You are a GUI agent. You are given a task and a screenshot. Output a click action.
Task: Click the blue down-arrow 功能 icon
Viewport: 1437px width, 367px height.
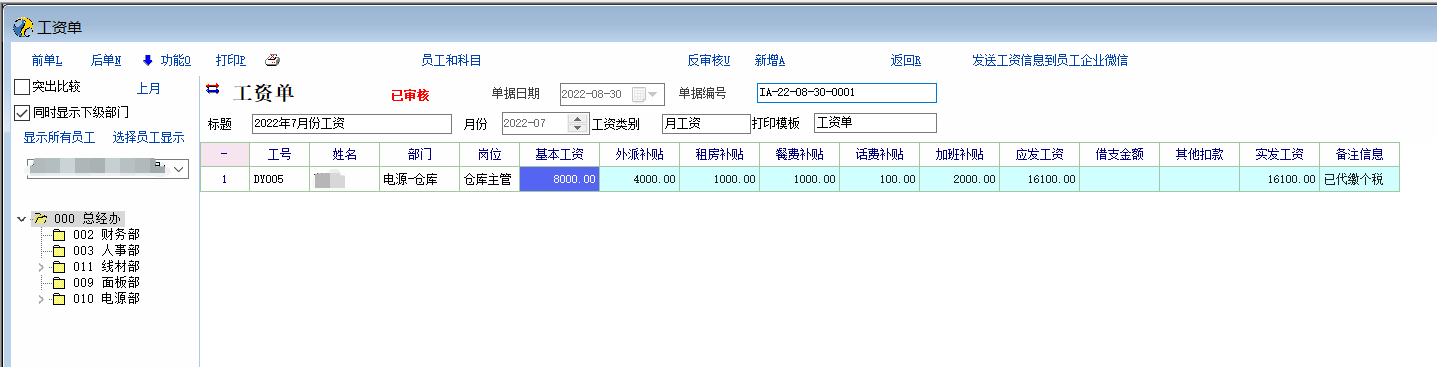[147, 60]
